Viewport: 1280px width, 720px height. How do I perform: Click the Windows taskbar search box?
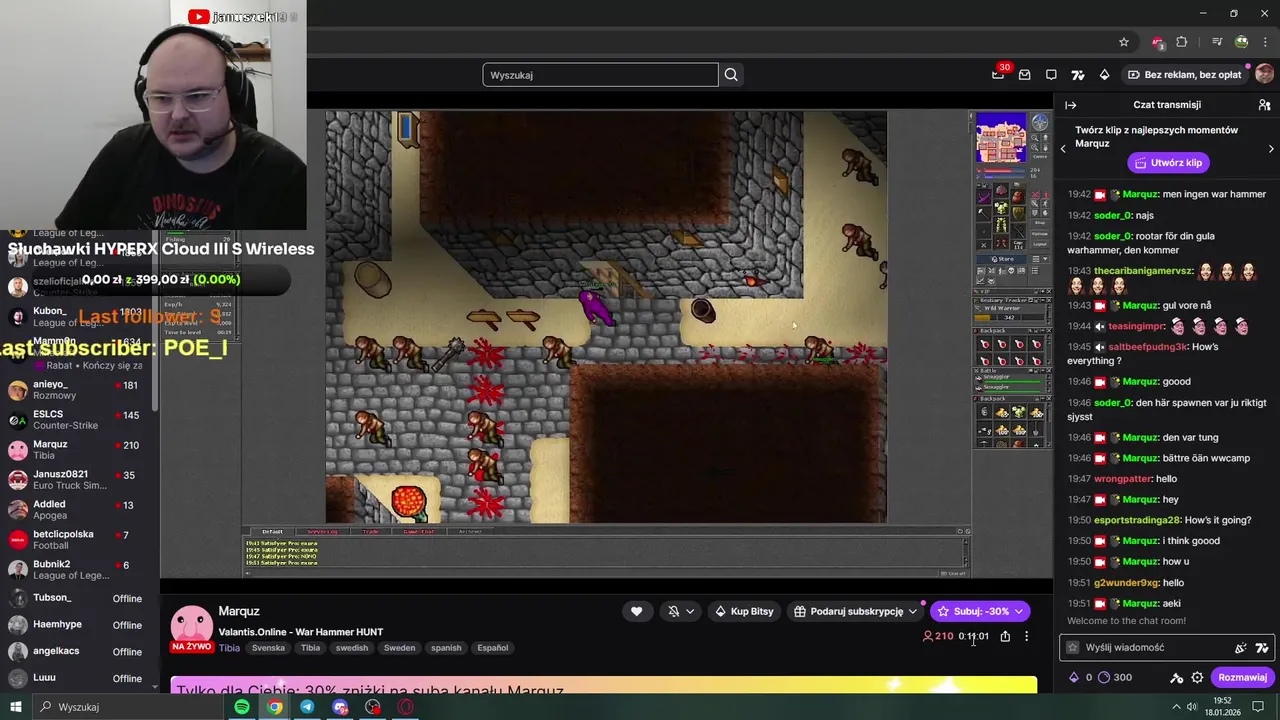[128, 707]
